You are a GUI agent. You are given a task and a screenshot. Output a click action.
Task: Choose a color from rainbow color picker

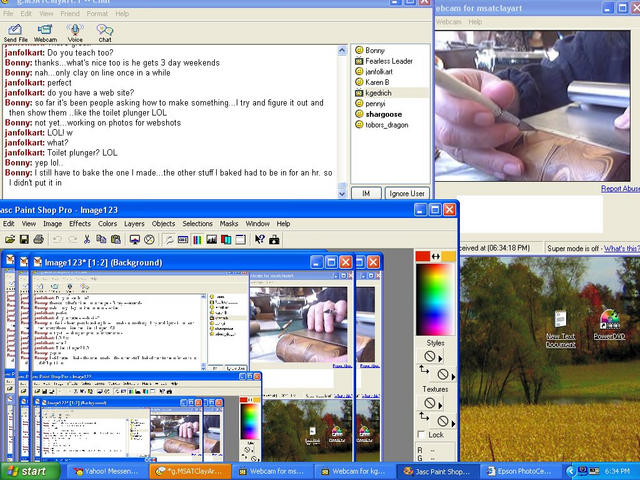(434, 300)
